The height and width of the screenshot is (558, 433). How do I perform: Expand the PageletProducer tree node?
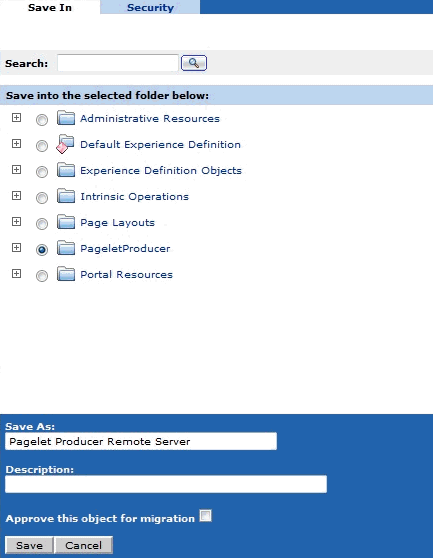(x=16, y=247)
